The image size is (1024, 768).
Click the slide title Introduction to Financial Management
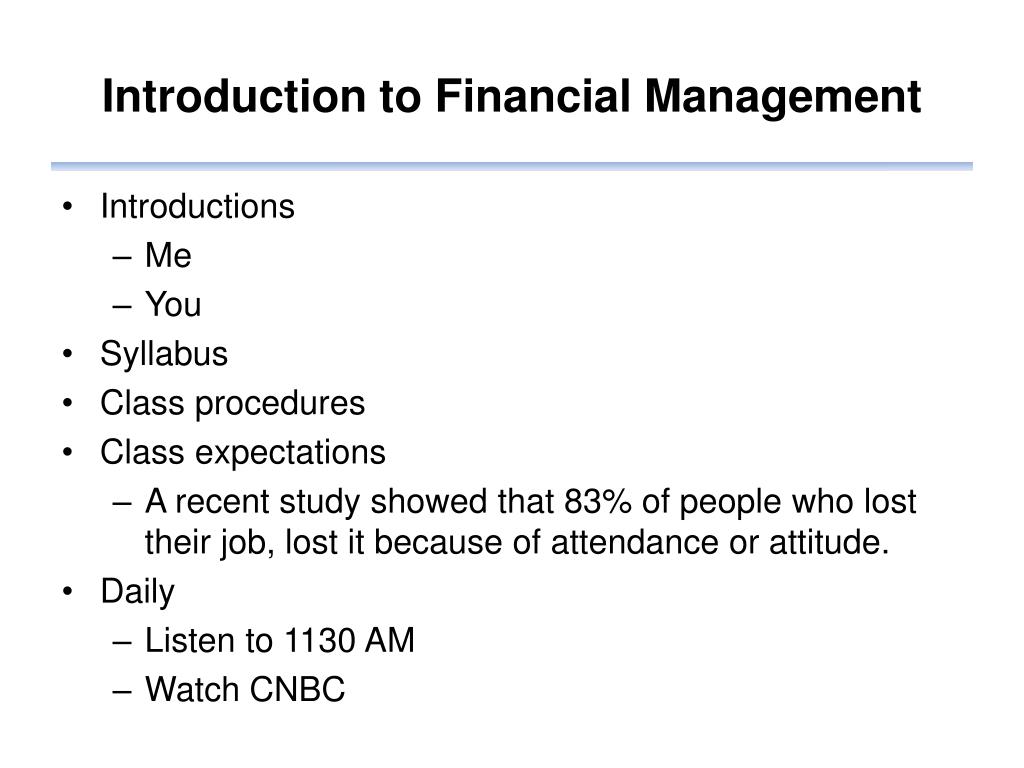pyautogui.click(x=511, y=98)
